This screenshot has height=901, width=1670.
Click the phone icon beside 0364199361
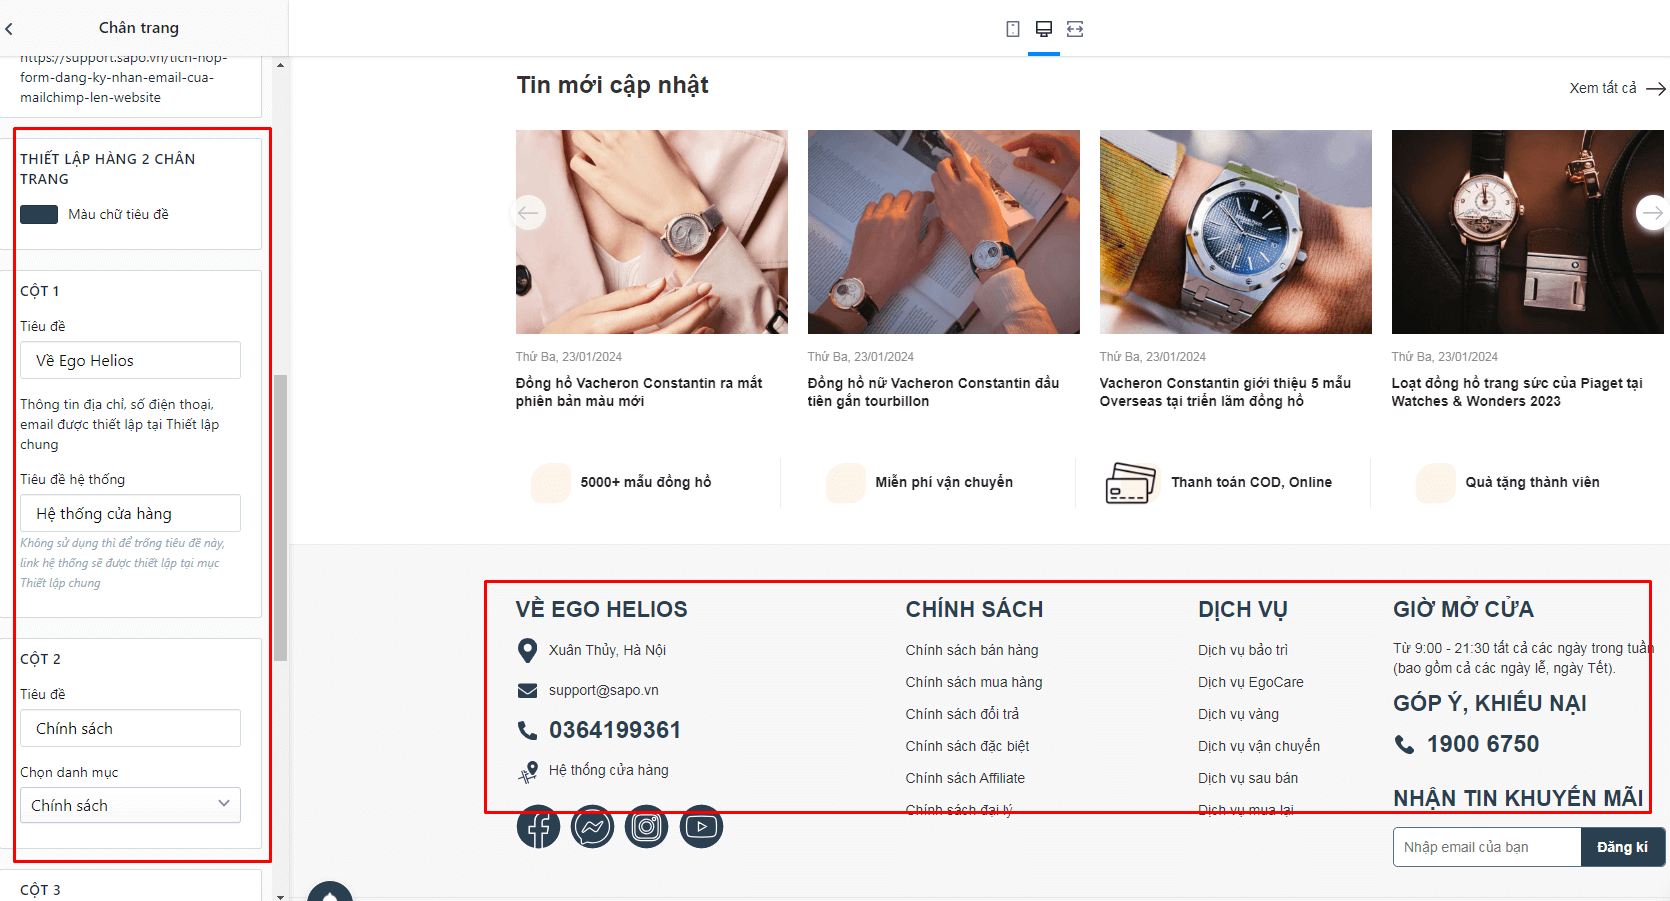pos(527,731)
